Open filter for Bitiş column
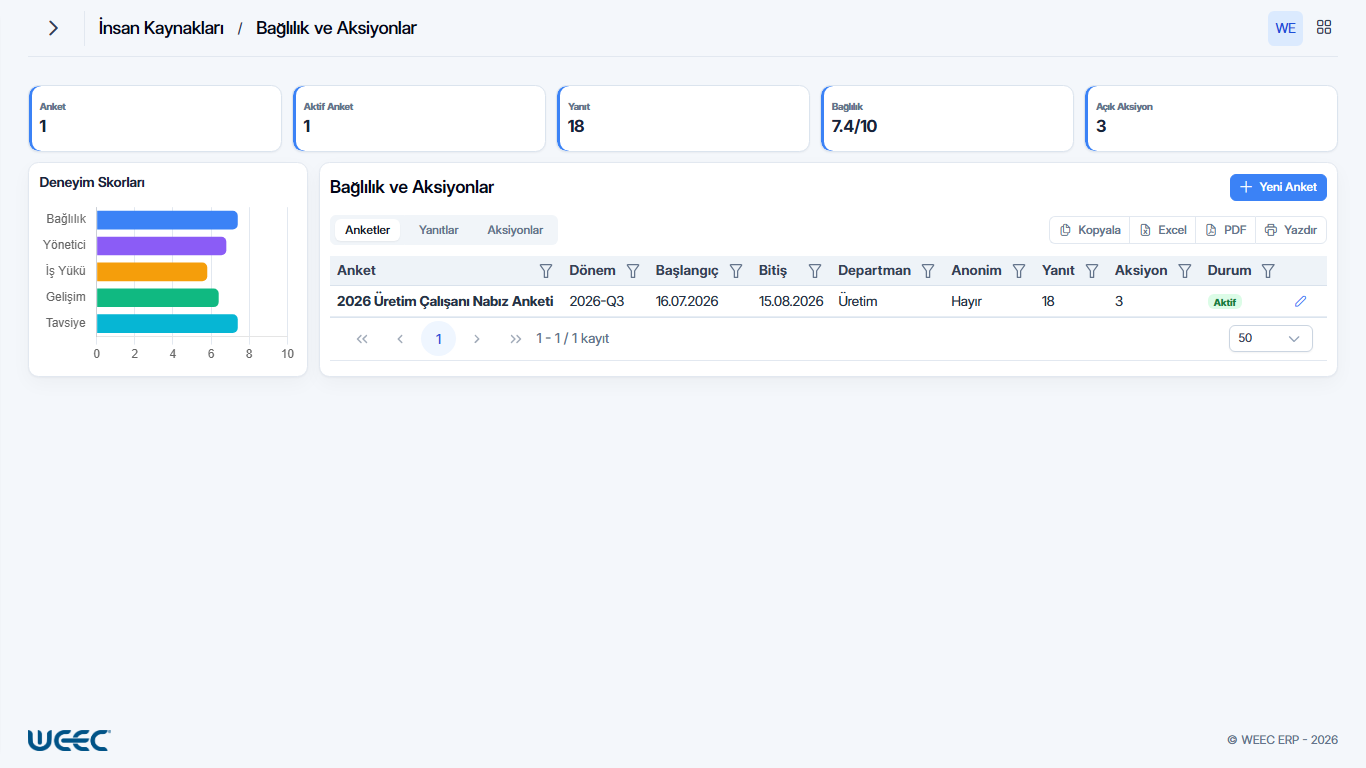This screenshot has height=768, width=1366. coord(815,271)
